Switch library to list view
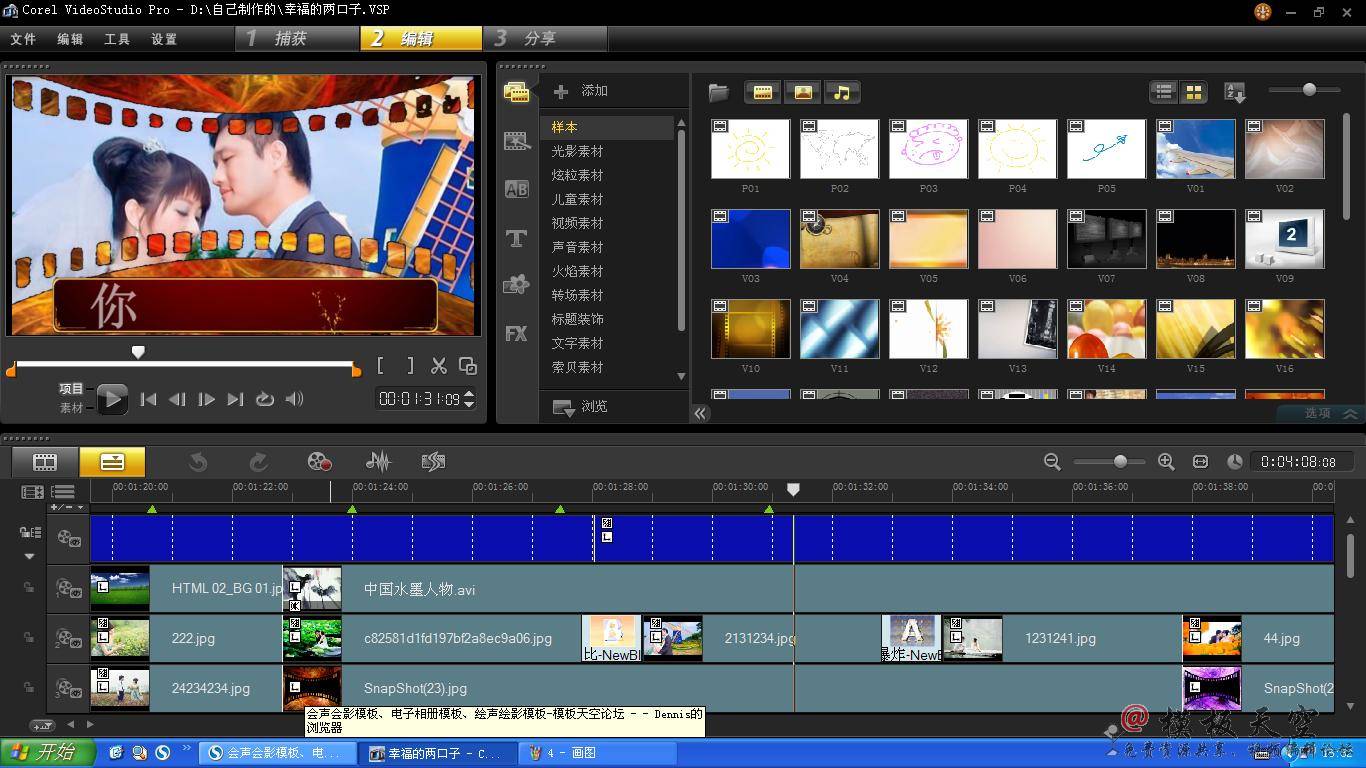 click(x=1163, y=91)
